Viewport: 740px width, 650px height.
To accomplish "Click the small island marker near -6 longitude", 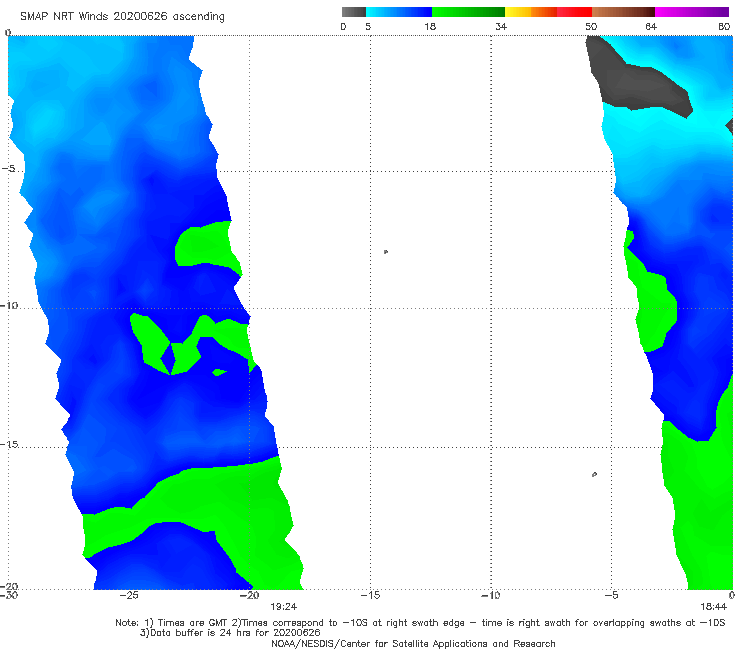I will (595, 474).
